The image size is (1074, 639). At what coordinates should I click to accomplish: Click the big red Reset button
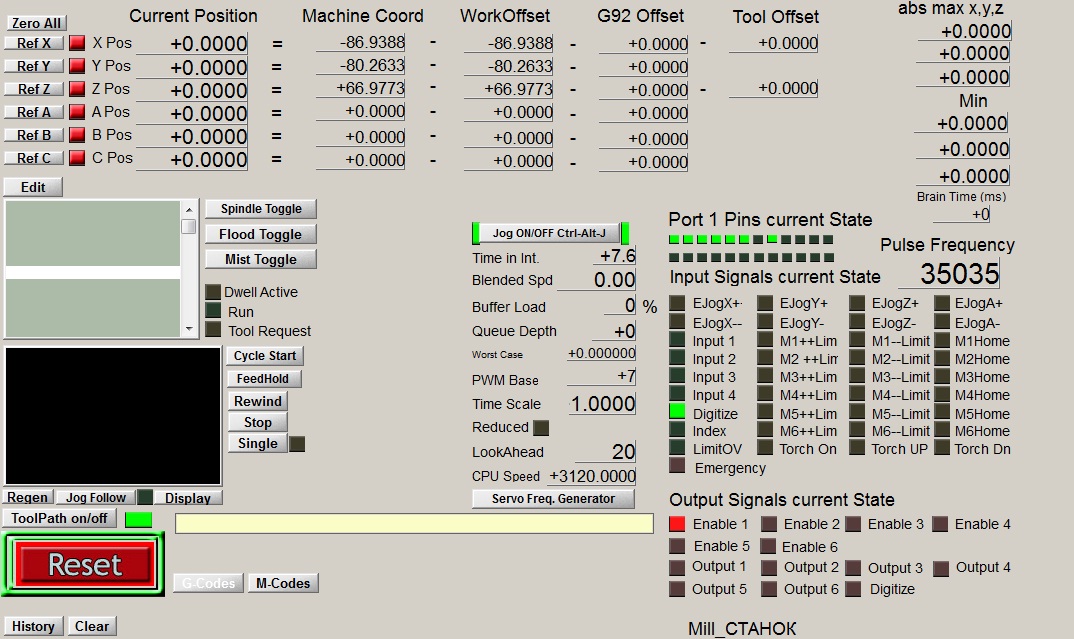click(85, 564)
